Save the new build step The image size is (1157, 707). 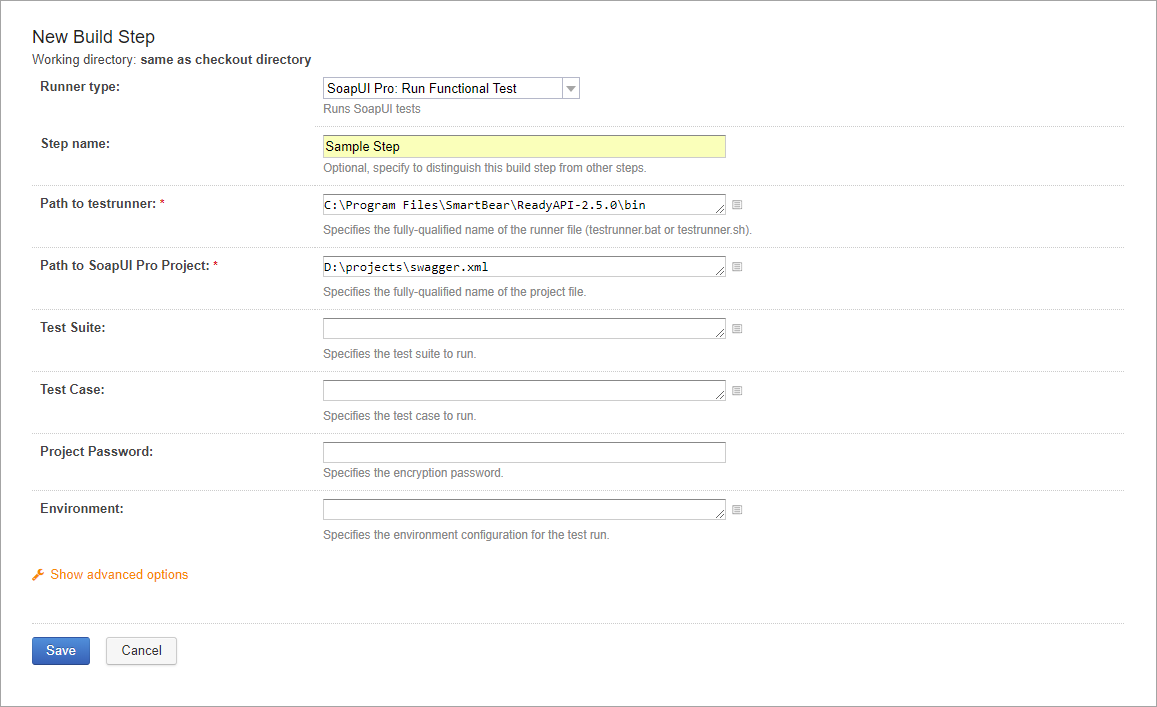61,650
